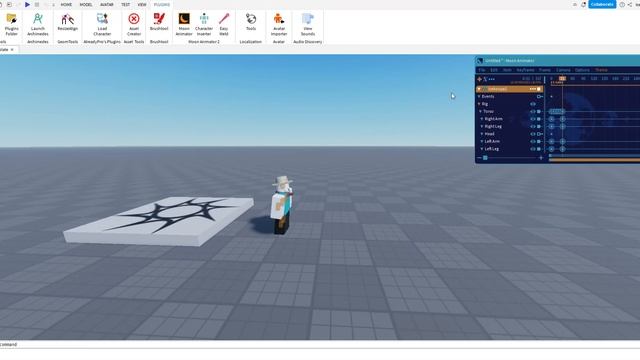Collapse the highlighted orange track arrow
This screenshot has height=360, width=640.
click(479, 89)
